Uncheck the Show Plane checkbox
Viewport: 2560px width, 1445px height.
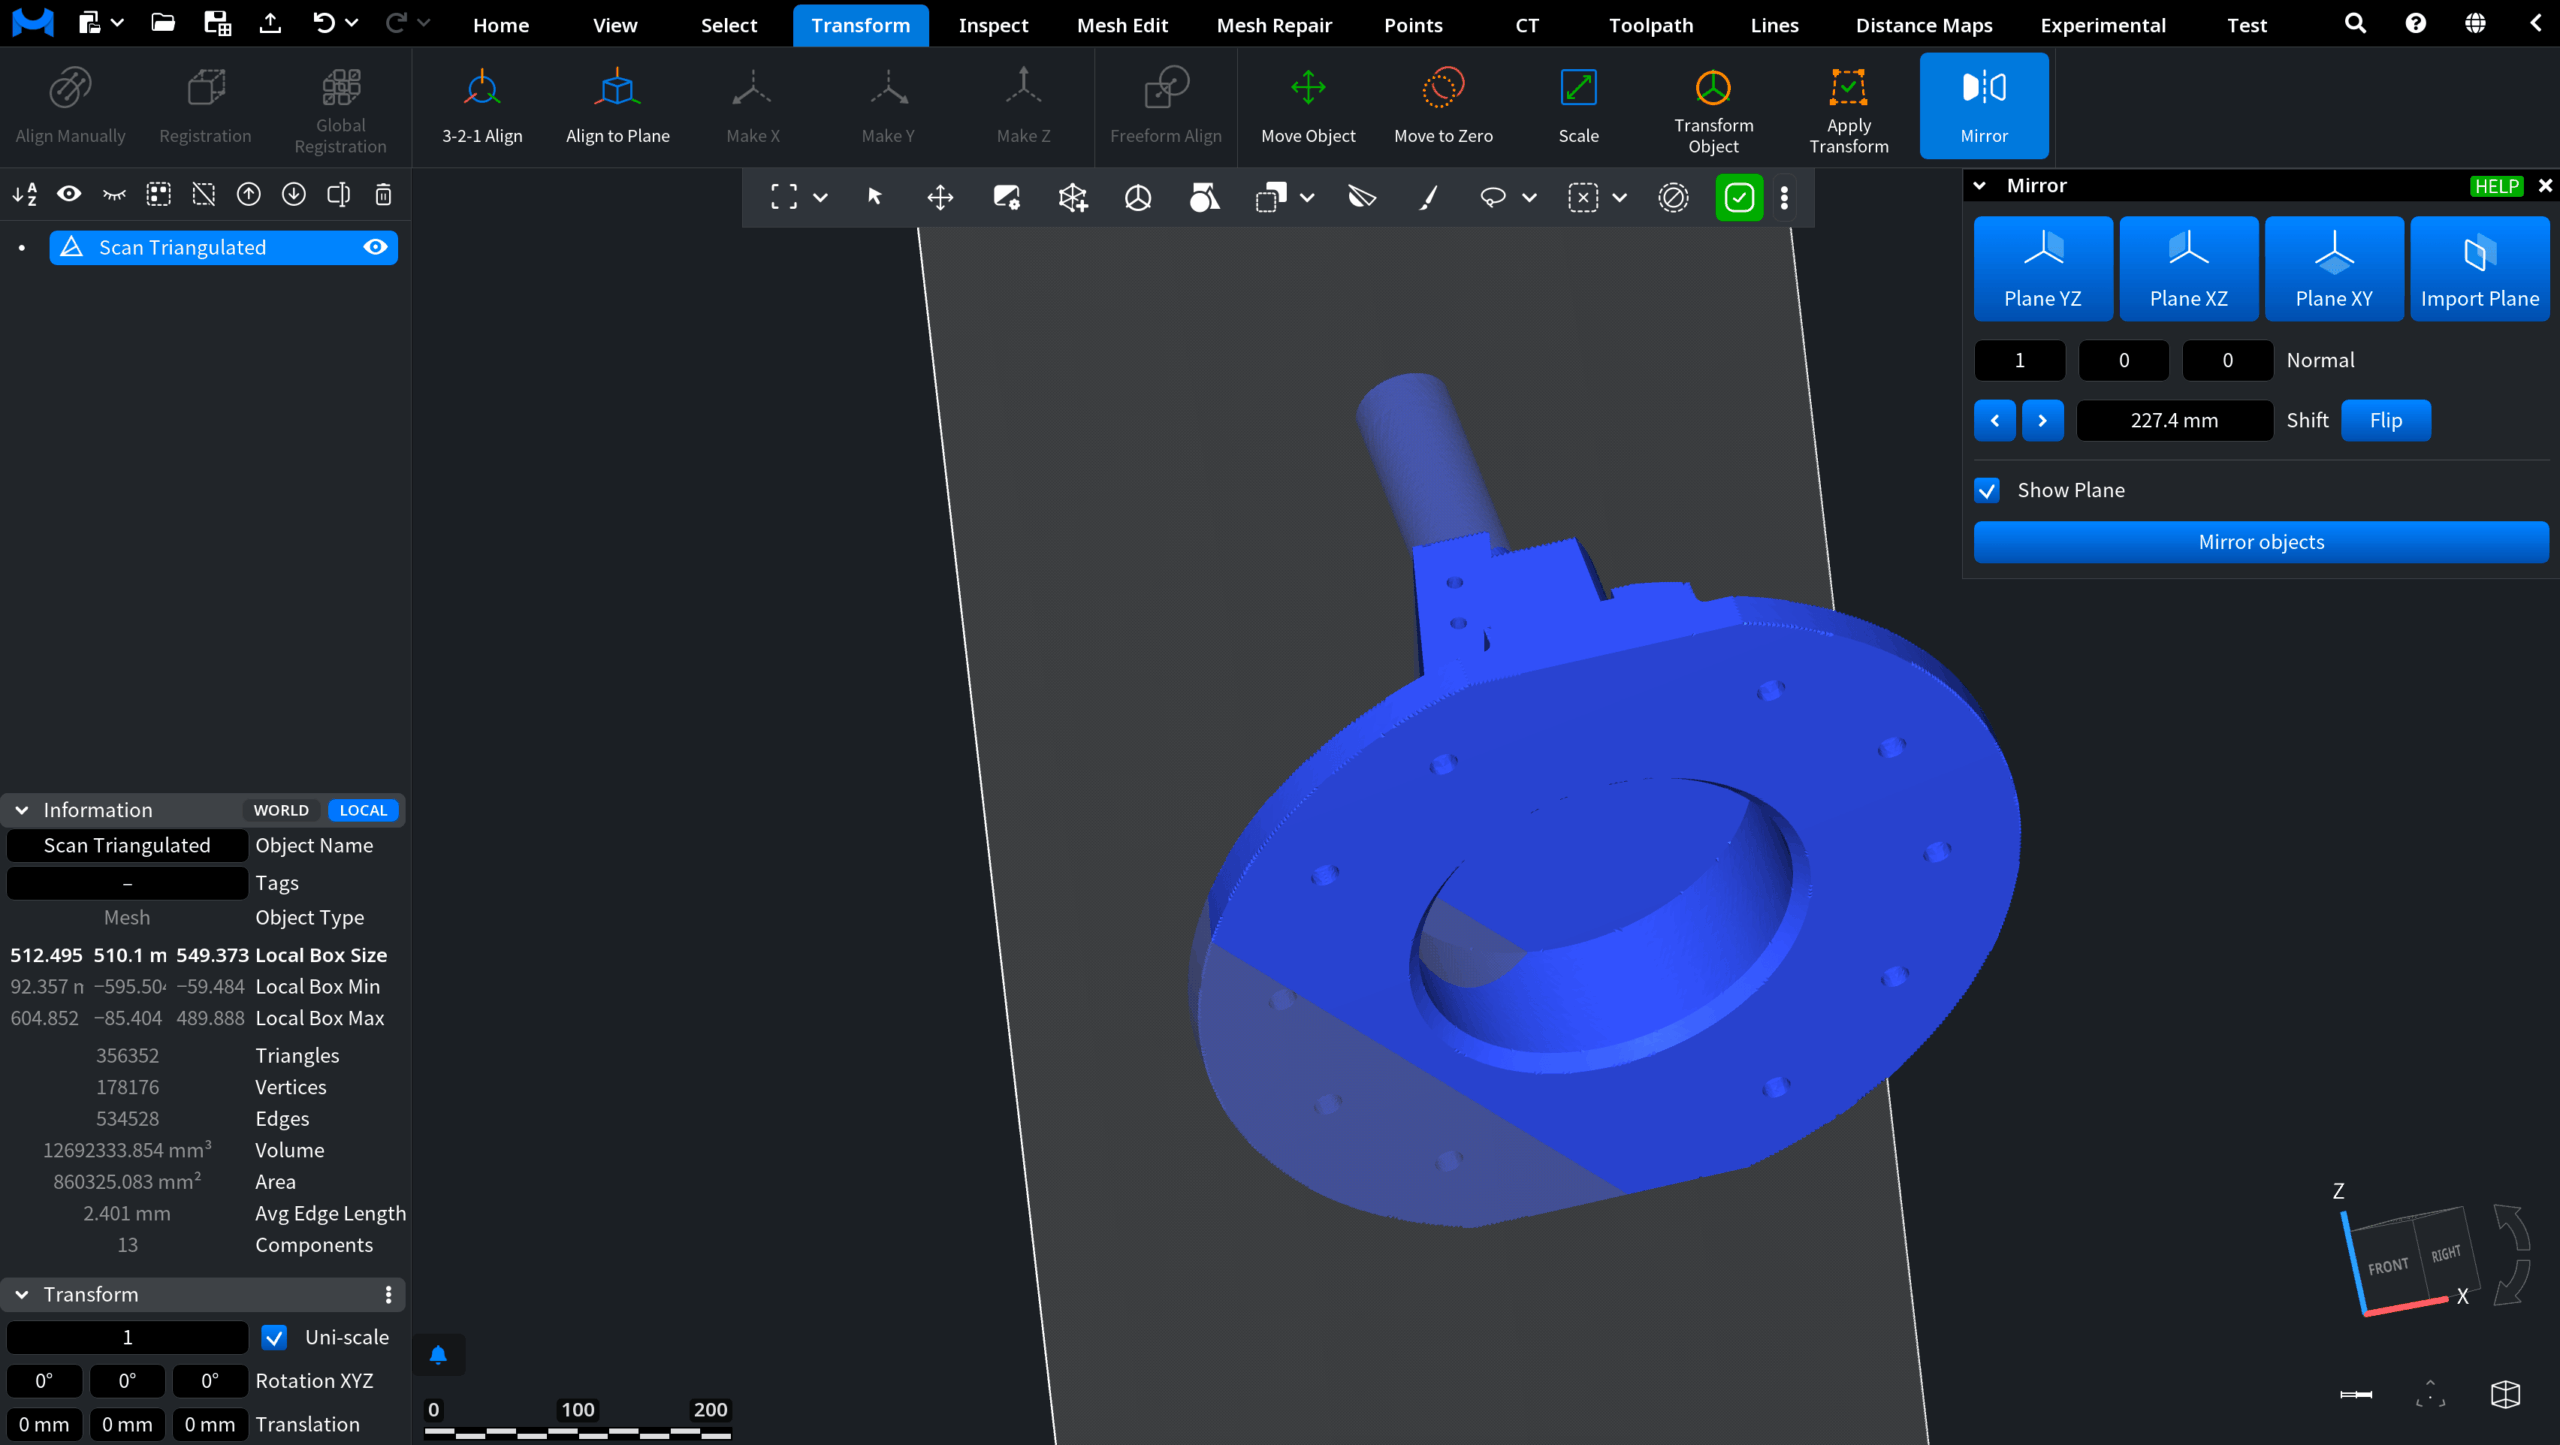click(x=1987, y=490)
